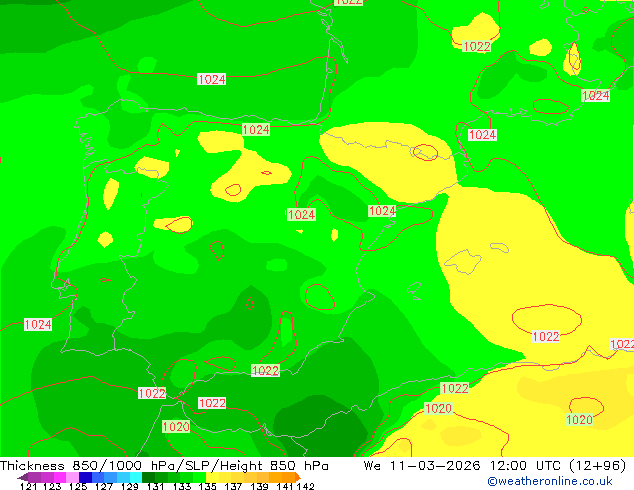This screenshot has height=490, width=634.
Task: Click the legend value "142"
Action: click(x=305, y=486)
